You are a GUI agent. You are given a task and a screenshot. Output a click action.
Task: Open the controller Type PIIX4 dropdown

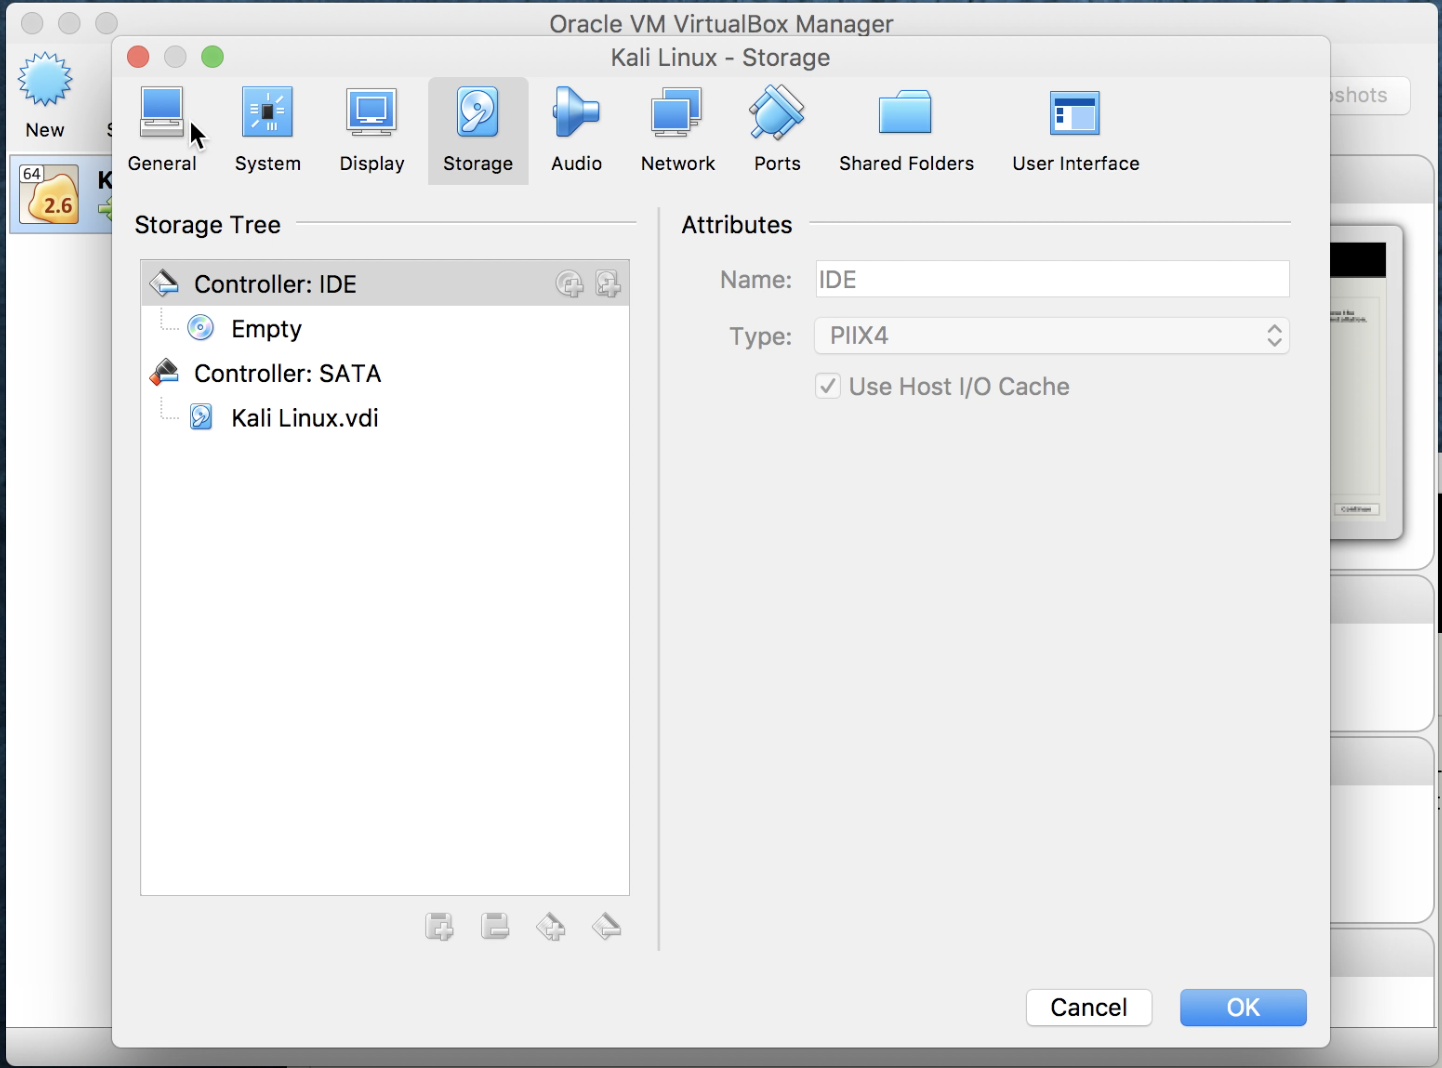(x=1052, y=336)
